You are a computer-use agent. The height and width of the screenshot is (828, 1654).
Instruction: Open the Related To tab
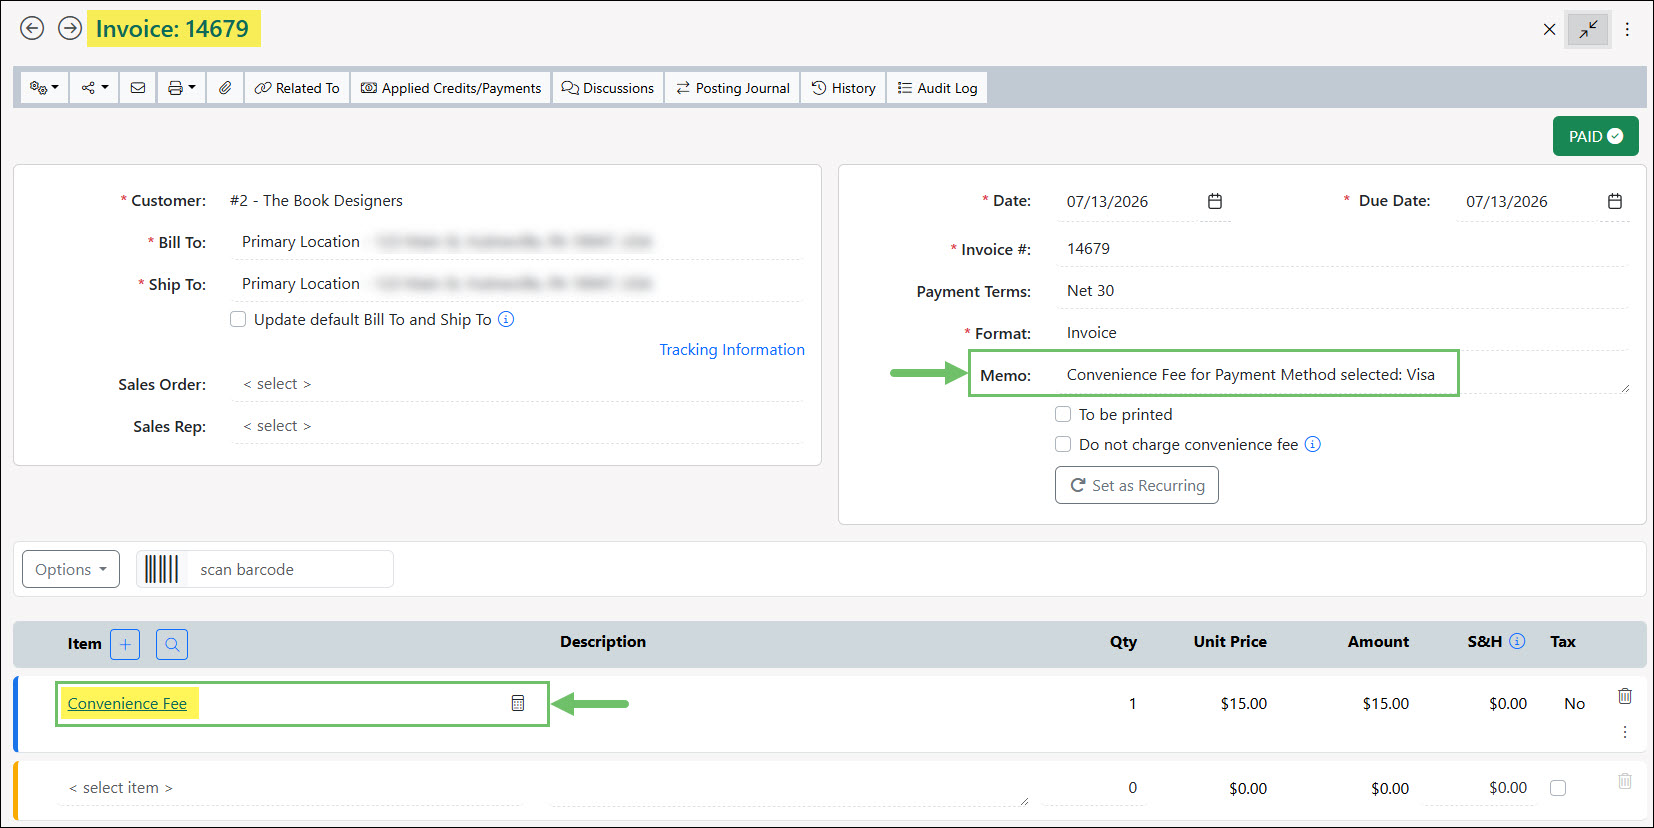[297, 88]
